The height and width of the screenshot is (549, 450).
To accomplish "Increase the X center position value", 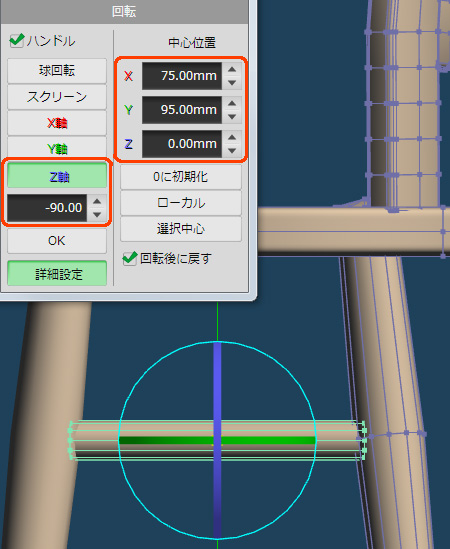I will tap(232, 69).
